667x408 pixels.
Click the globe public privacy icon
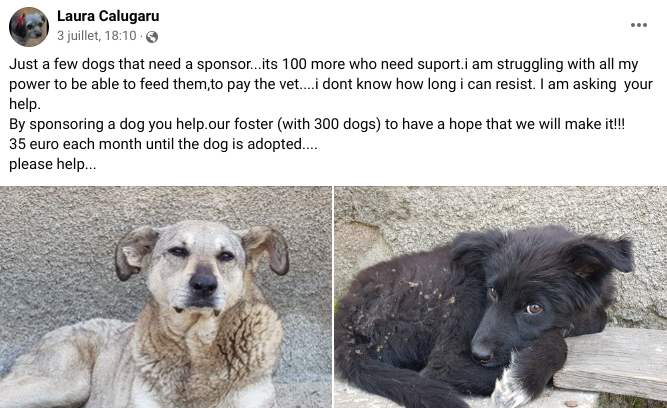(152, 37)
